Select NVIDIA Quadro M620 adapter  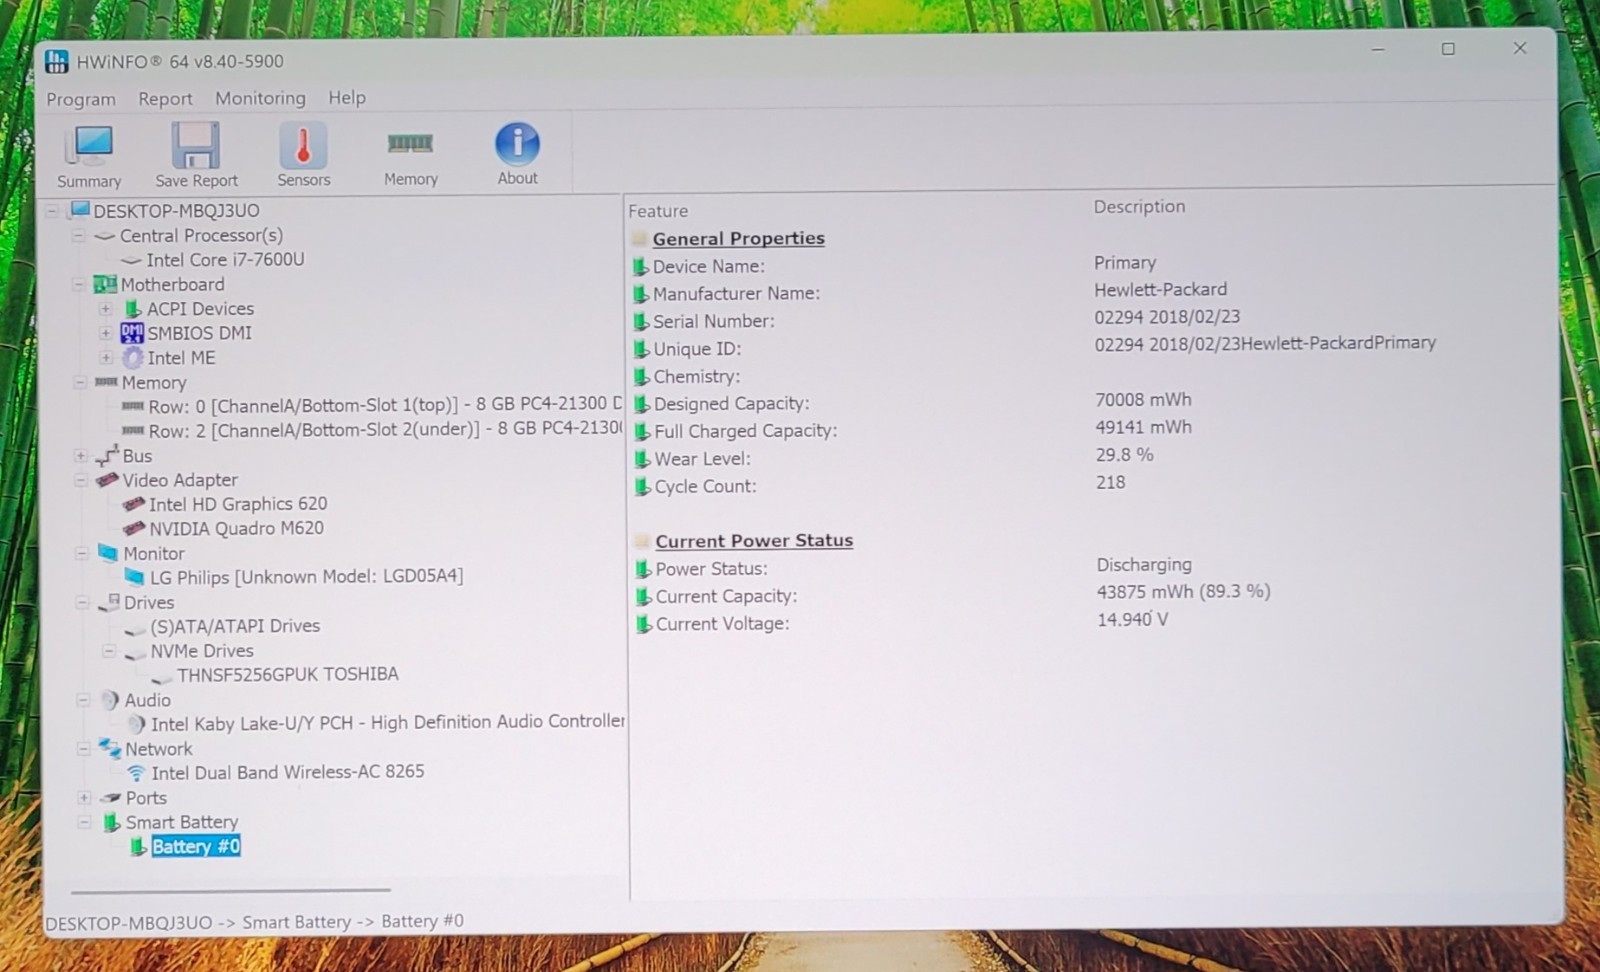click(236, 528)
